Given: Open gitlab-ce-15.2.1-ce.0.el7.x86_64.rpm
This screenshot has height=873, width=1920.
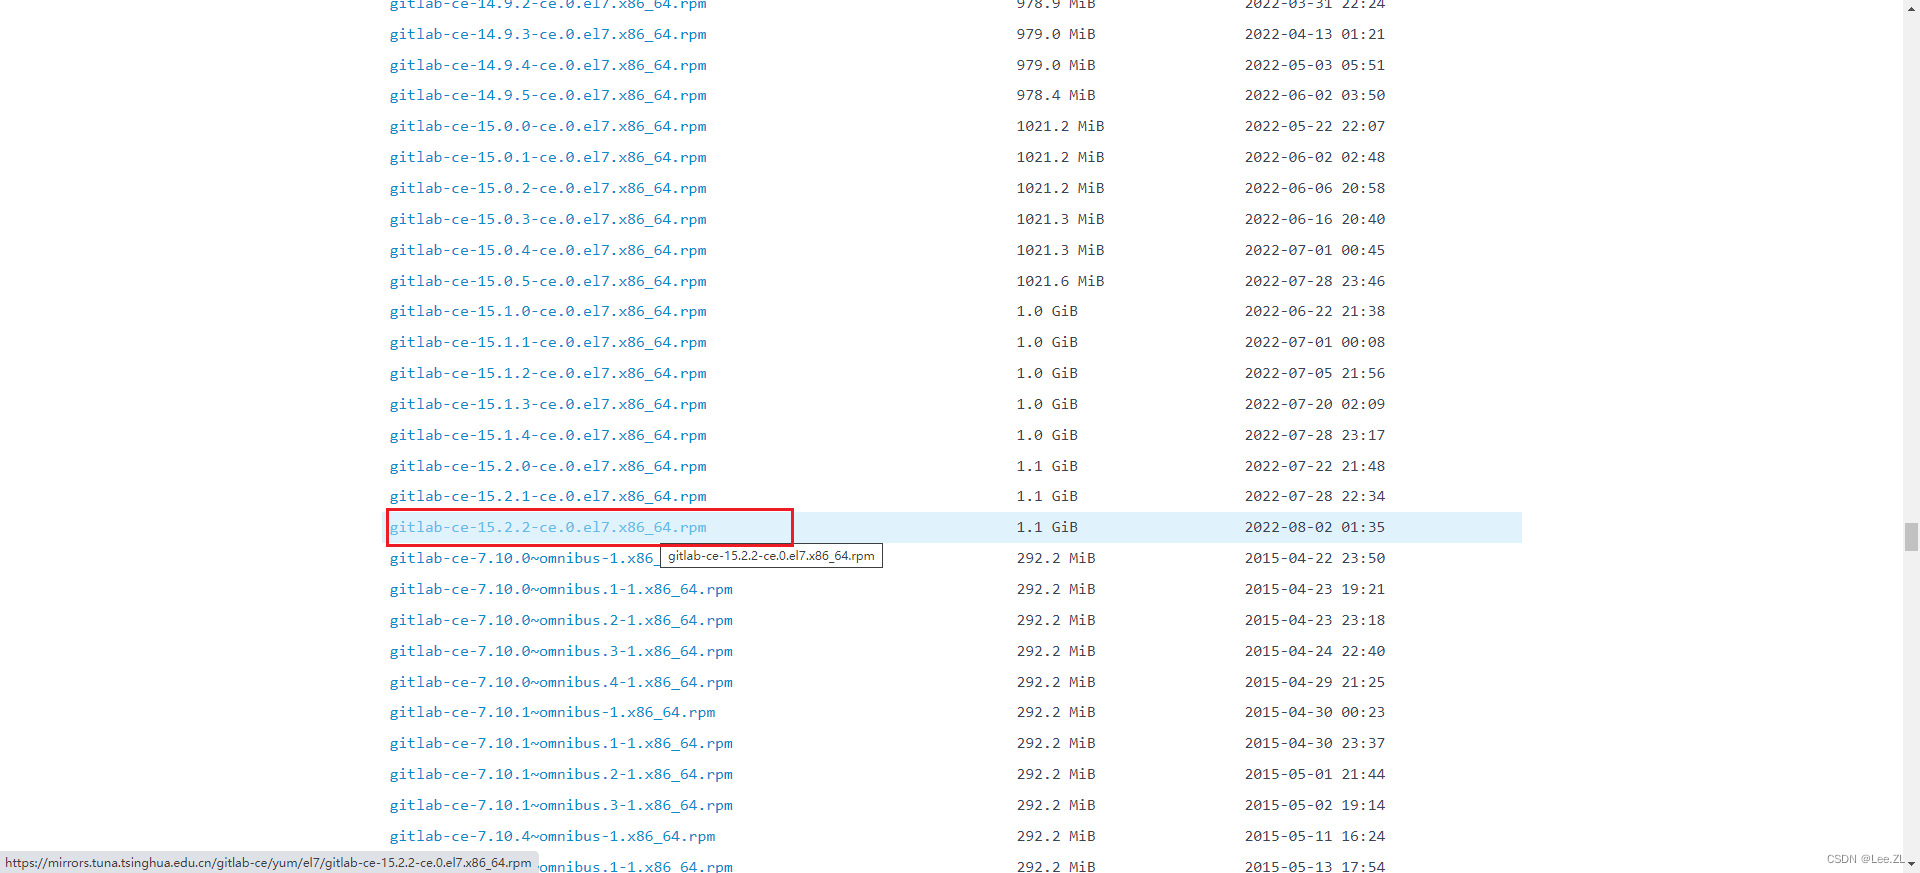Looking at the screenshot, I should 548,496.
